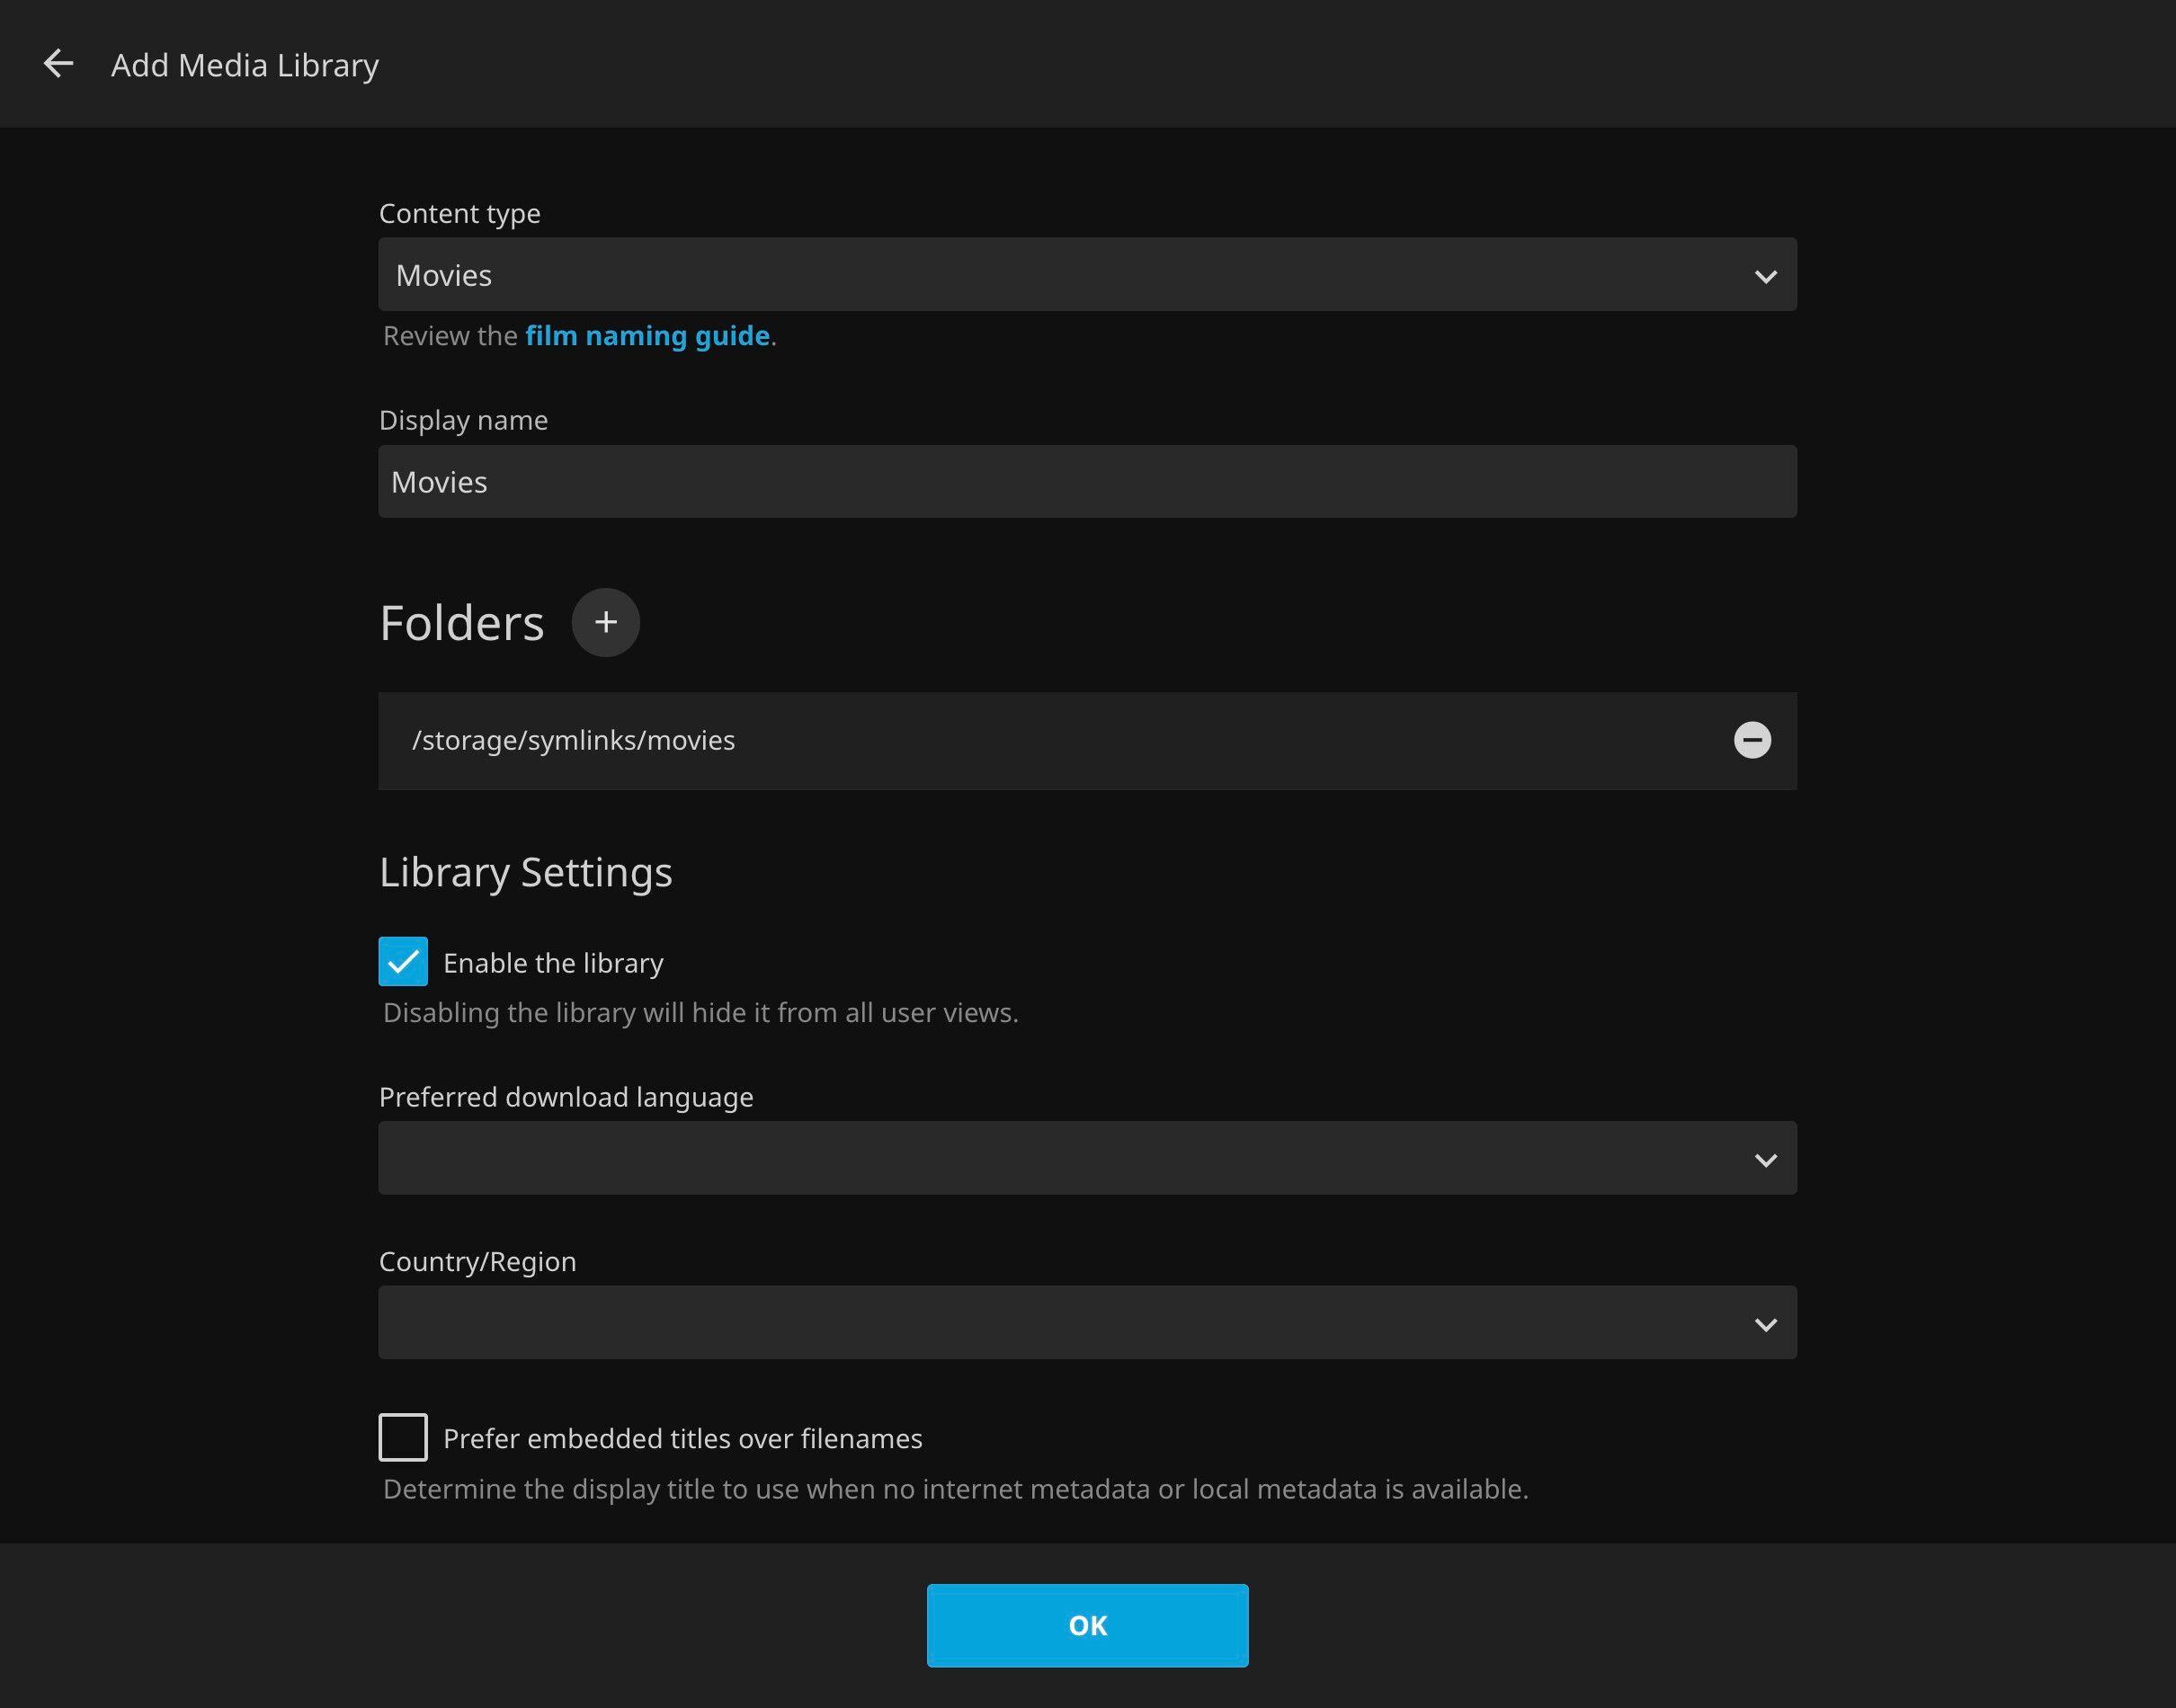Image resolution: width=2176 pixels, height=1708 pixels.
Task: Remove the /storage/symlinks/movies folder entry
Action: click(1751, 740)
